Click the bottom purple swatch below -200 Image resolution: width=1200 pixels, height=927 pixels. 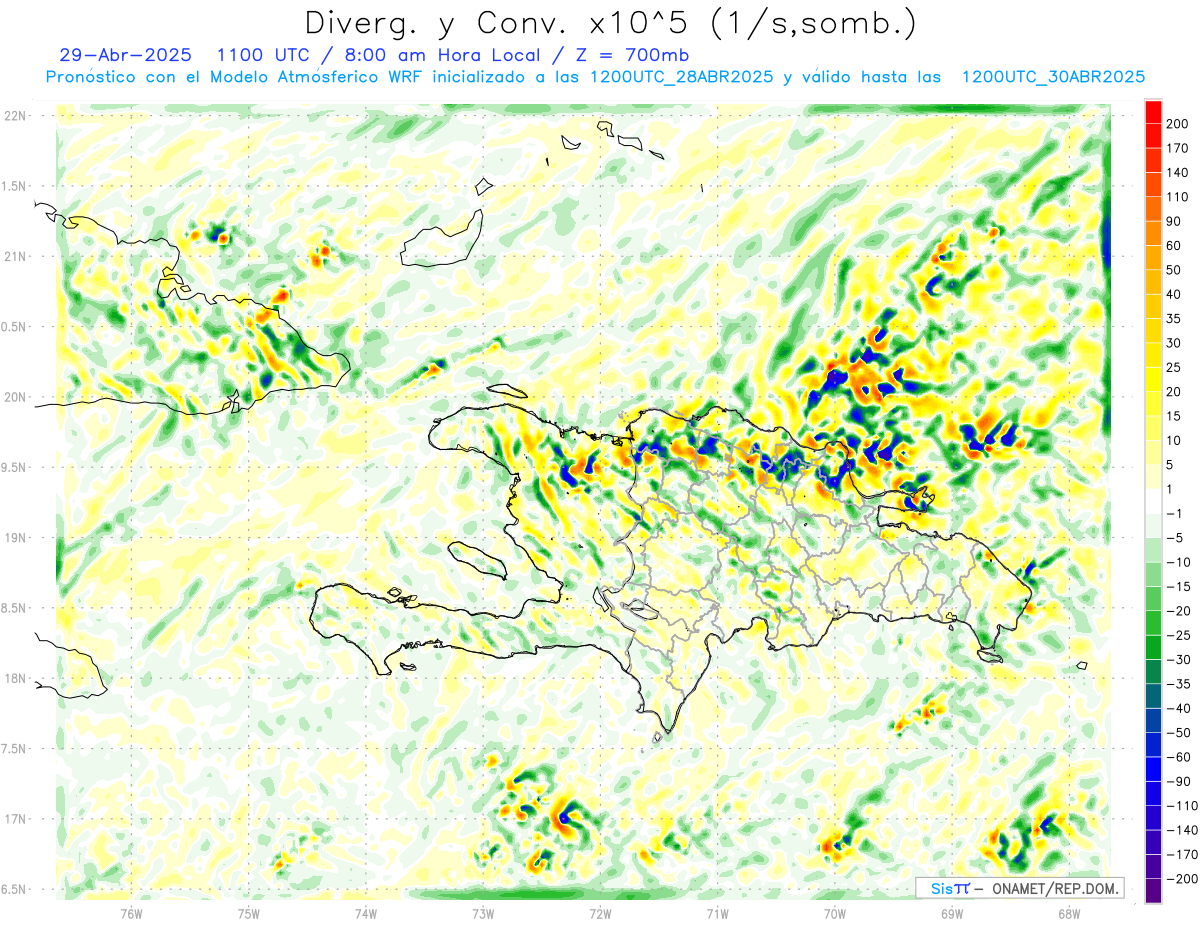[1153, 890]
